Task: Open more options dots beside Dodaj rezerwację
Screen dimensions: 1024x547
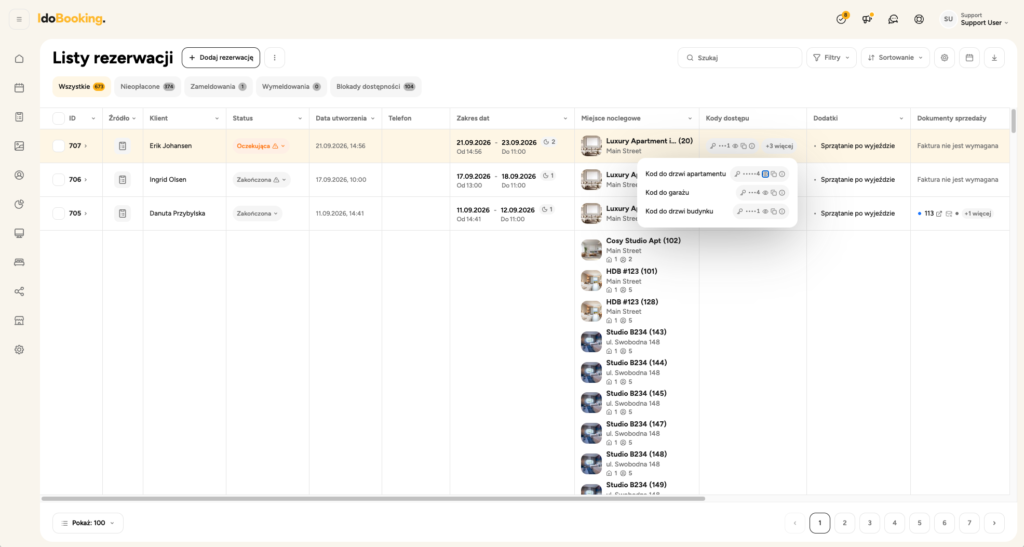Action: click(x=274, y=57)
